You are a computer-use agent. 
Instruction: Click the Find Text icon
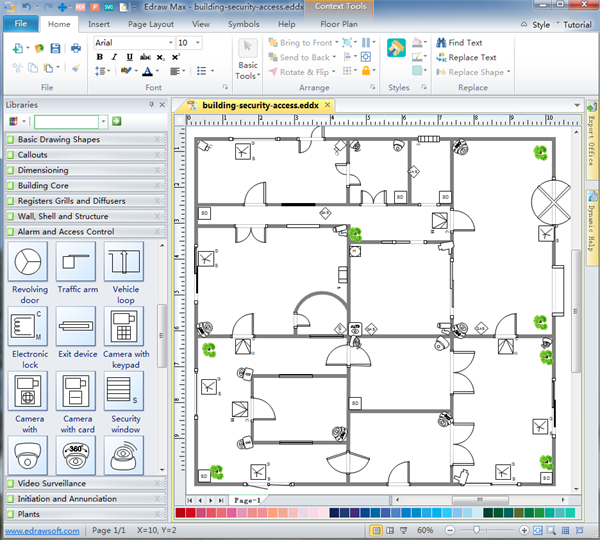440,43
